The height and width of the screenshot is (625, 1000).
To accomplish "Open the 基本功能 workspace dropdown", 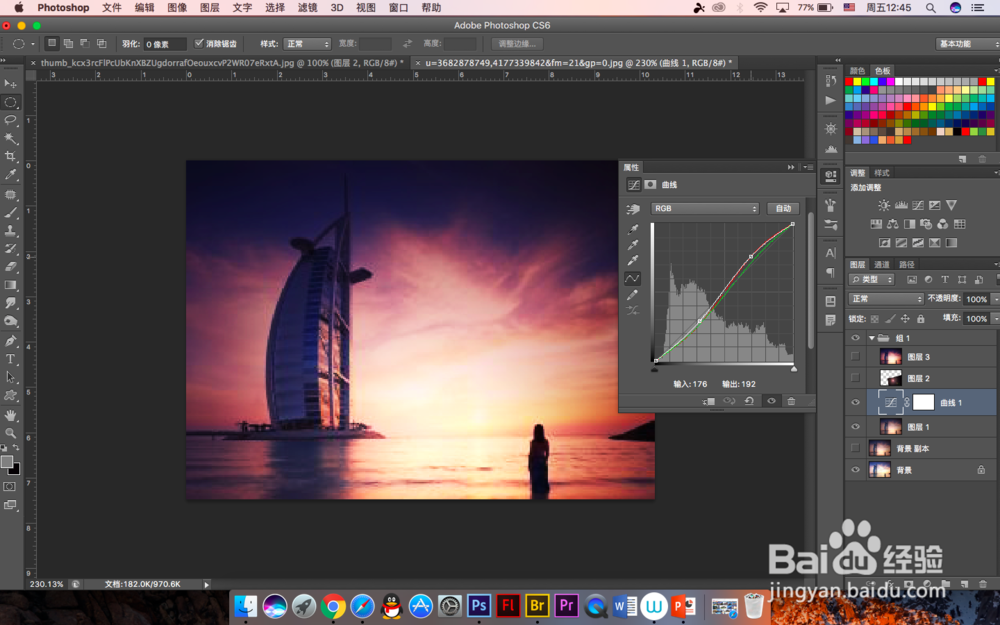I will click(x=966, y=43).
